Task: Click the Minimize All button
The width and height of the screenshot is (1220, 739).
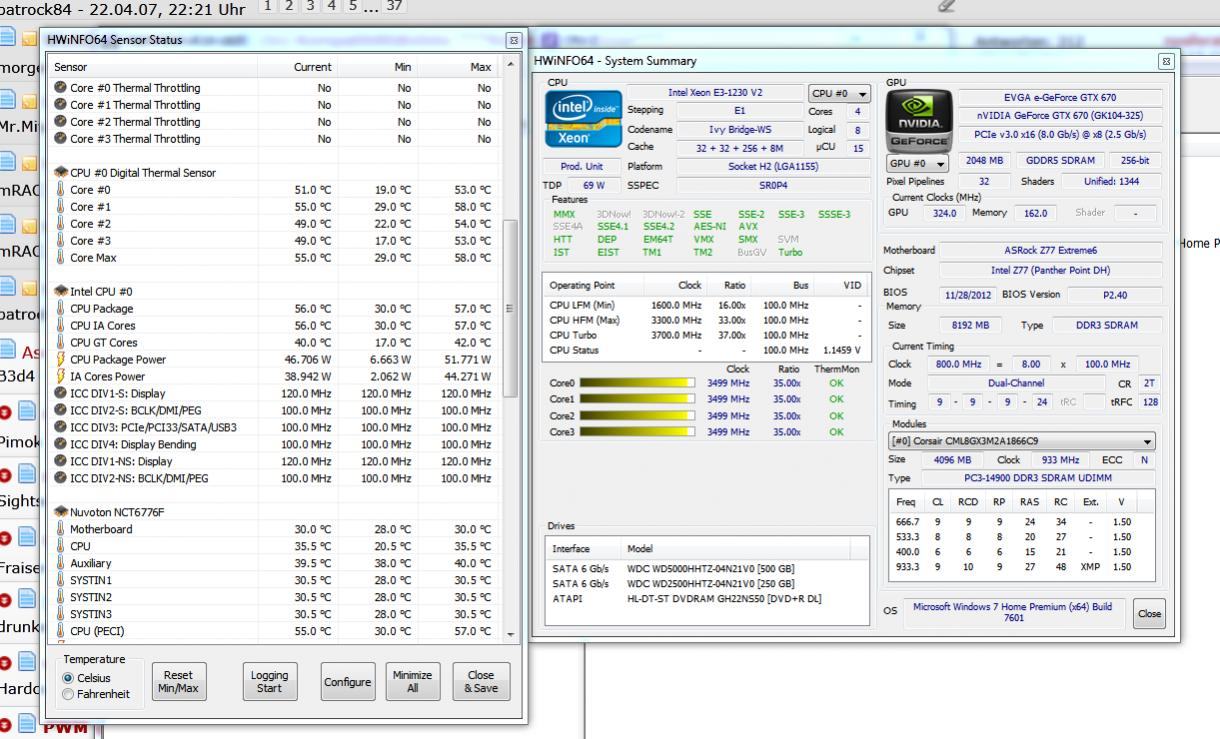Action: coord(412,682)
